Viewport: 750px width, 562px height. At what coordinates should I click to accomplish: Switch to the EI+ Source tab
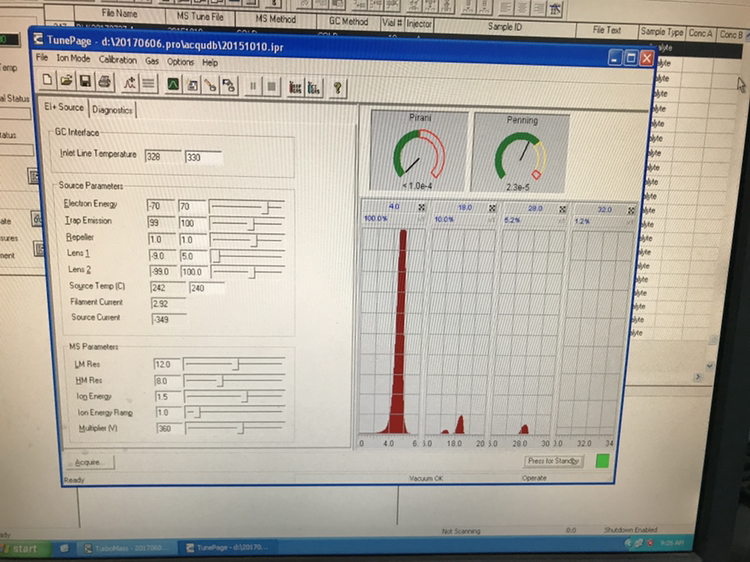(x=64, y=107)
